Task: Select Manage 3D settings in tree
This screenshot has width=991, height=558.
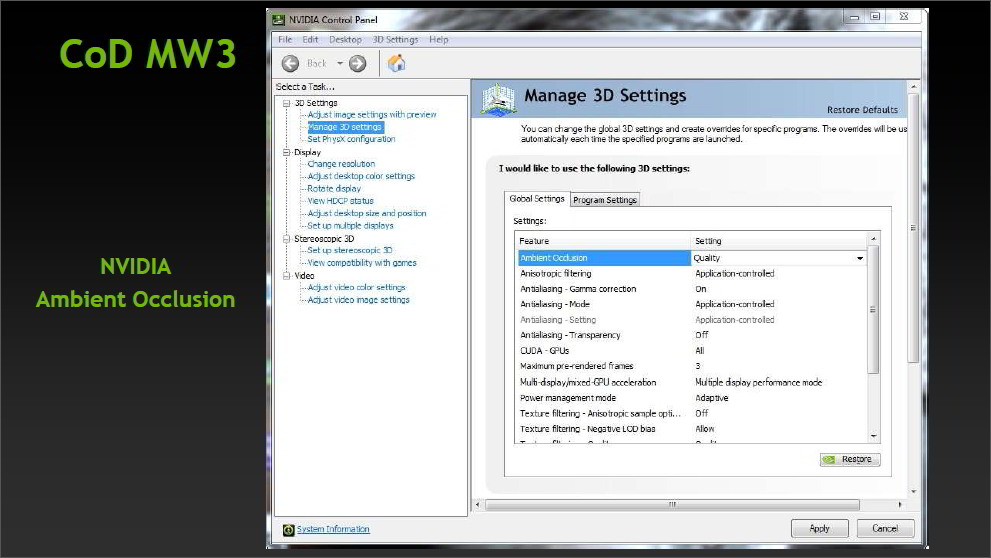Action: (x=345, y=127)
